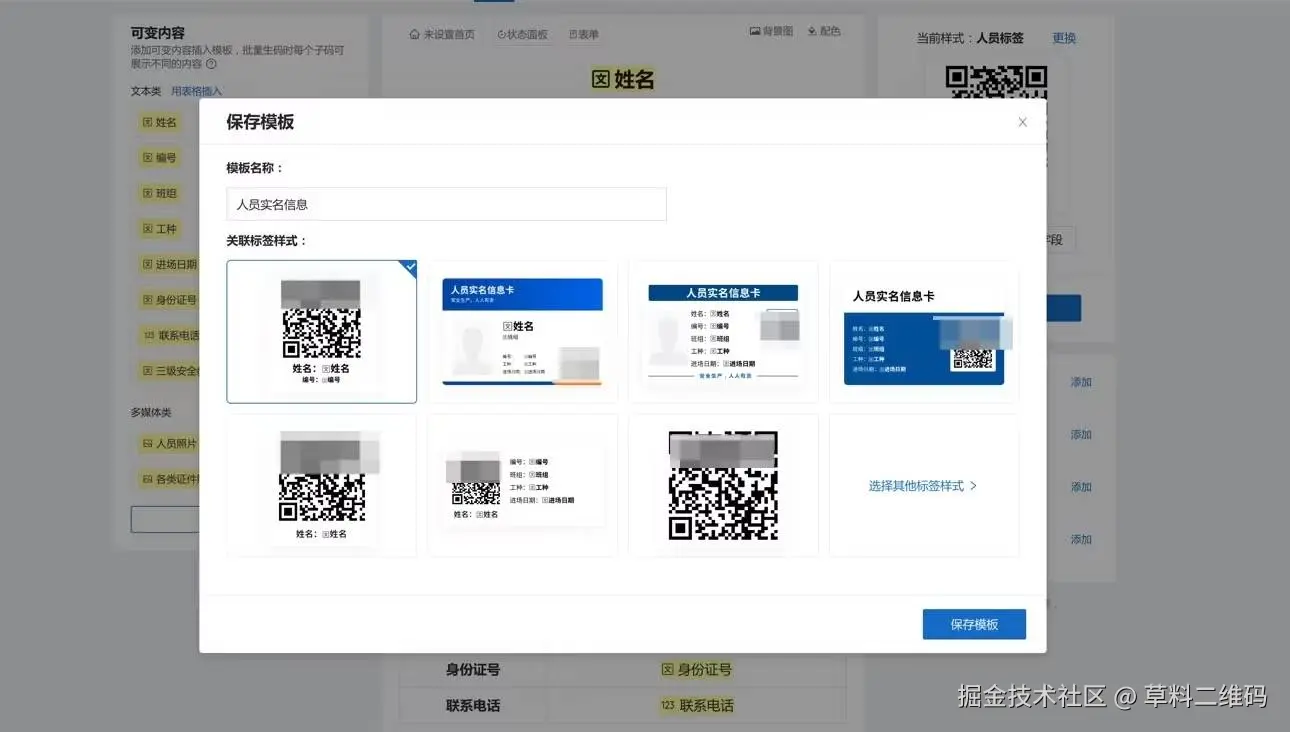Insert the 三级安全 variable tag

pyautogui.click(x=168, y=371)
